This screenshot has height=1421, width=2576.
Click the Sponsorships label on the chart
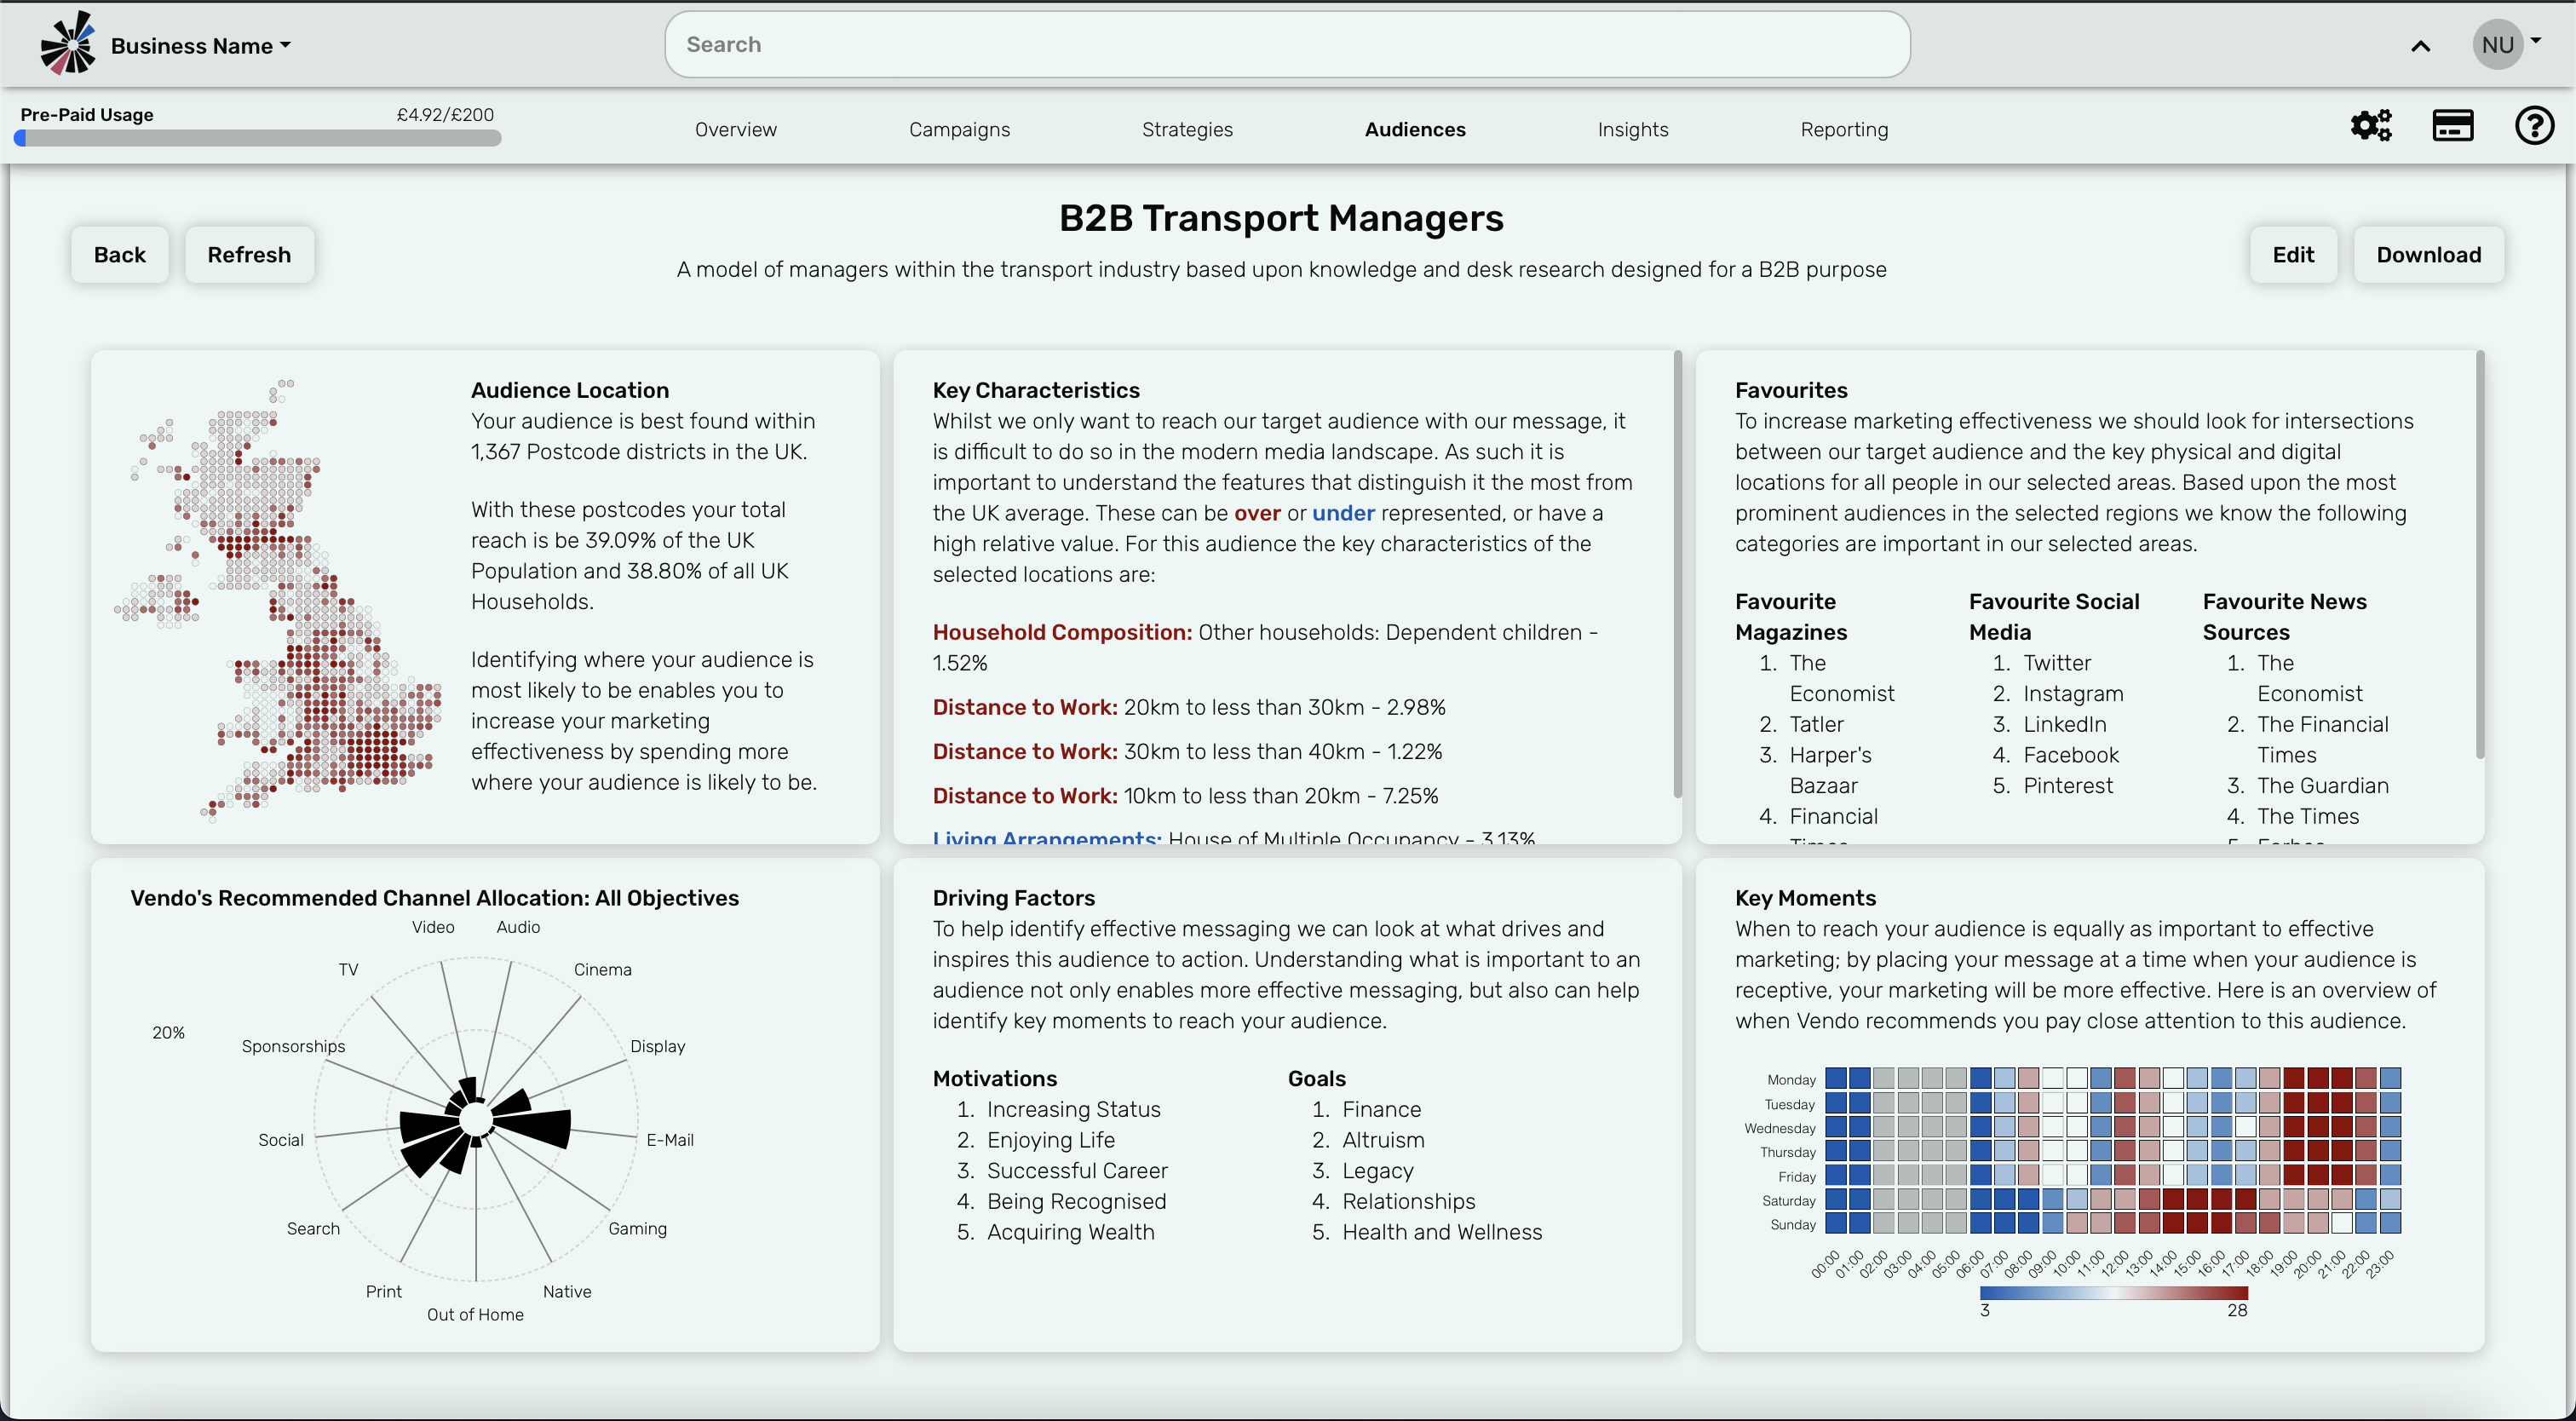(x=293, y=1046)
